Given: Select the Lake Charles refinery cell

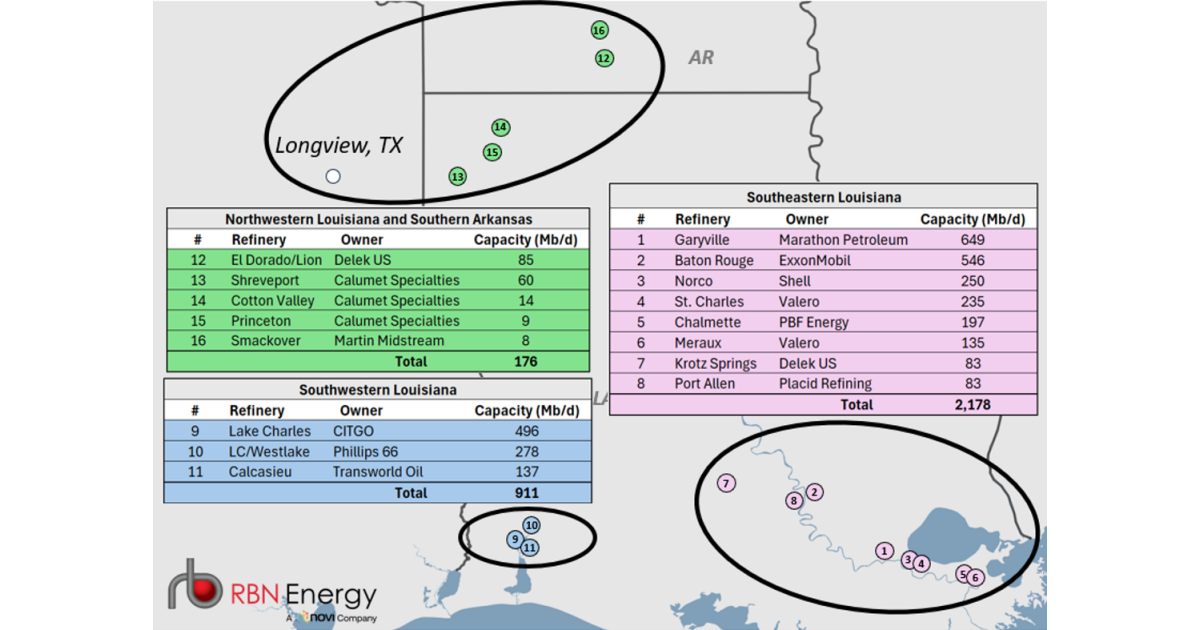Looking at the screenshot, I should (270, 431).
